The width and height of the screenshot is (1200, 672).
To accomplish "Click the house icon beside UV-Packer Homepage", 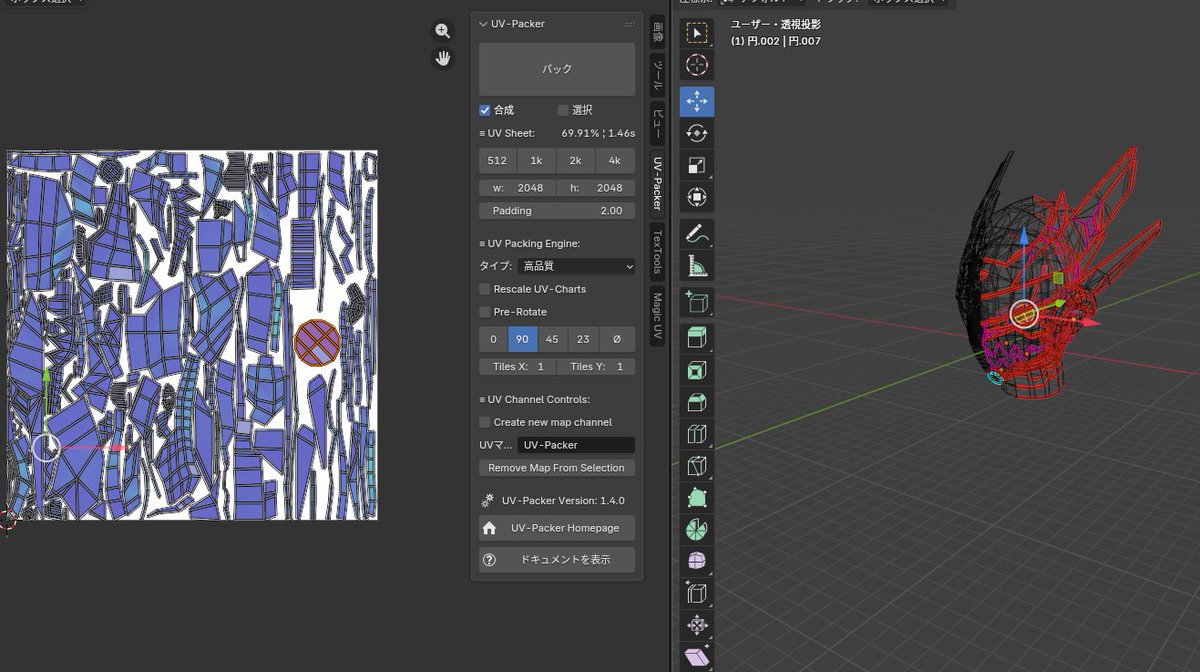I will coord(489,528).
